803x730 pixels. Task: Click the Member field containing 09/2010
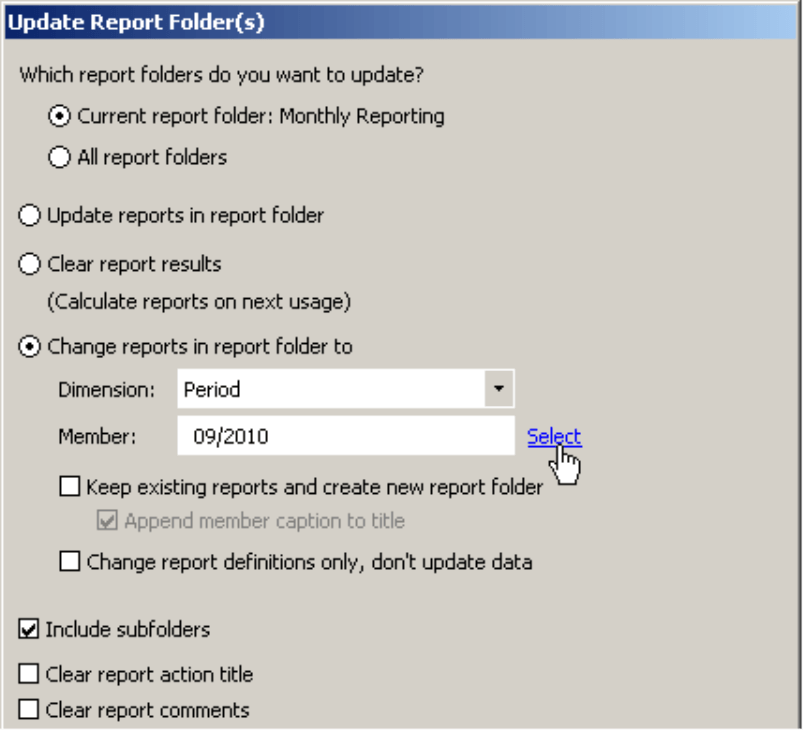346,436
